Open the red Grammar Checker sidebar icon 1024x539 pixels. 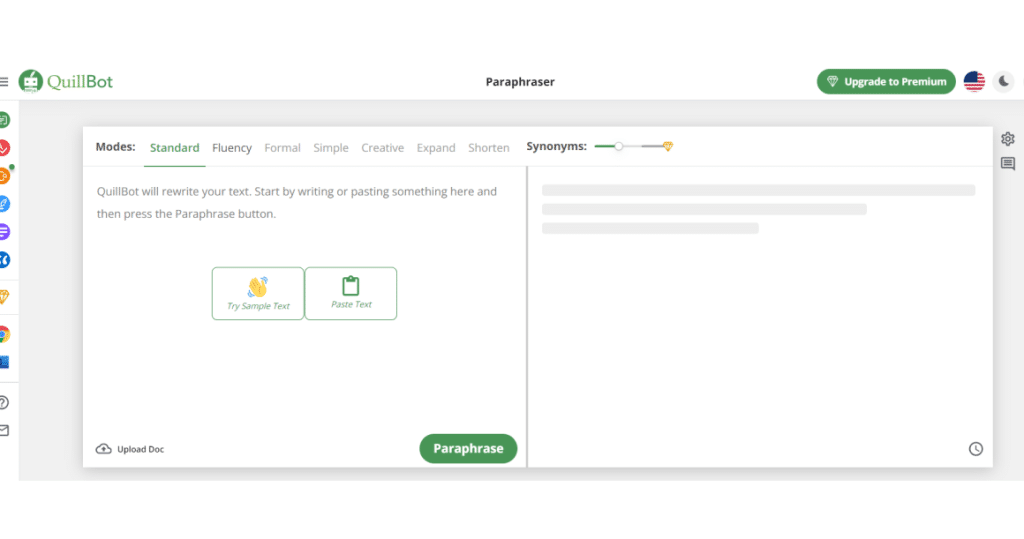point(4,148)
